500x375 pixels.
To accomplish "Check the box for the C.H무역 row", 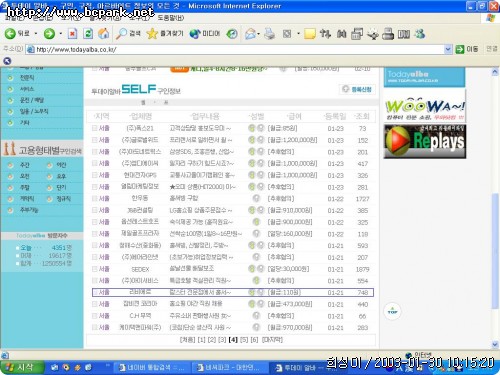I will point(94,316).
